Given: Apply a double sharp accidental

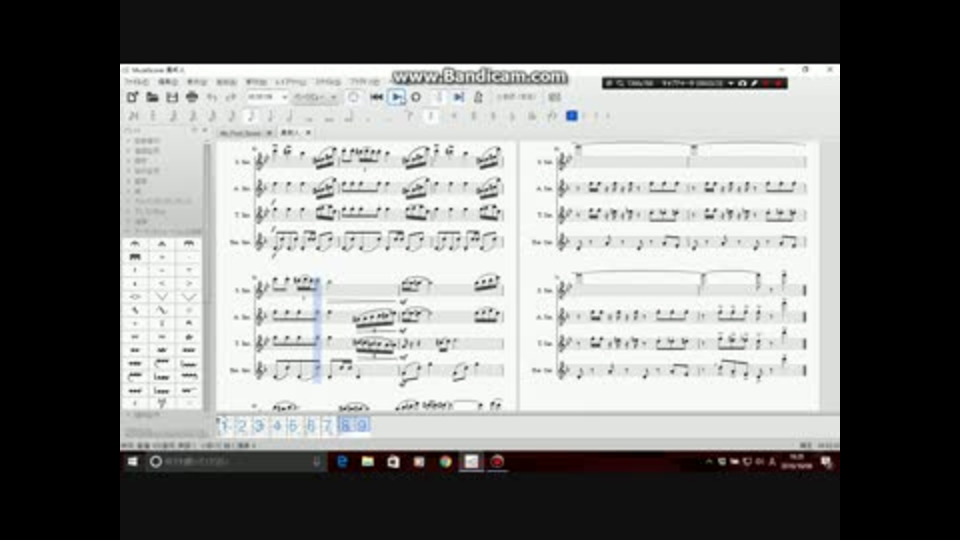Looking at the screenshot, I should [454, 115].
